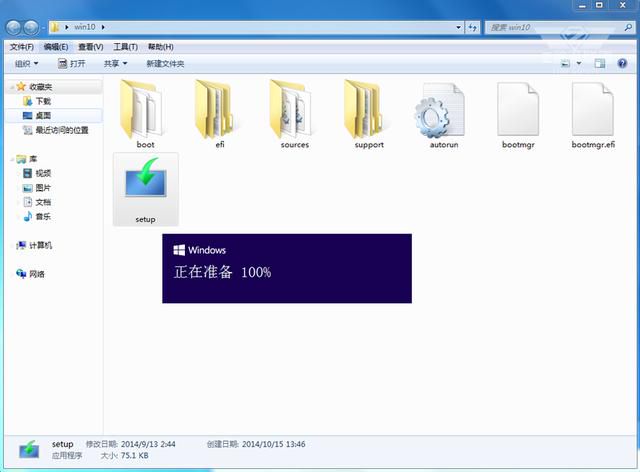Toggle the preview pane button

pos(600,63)
